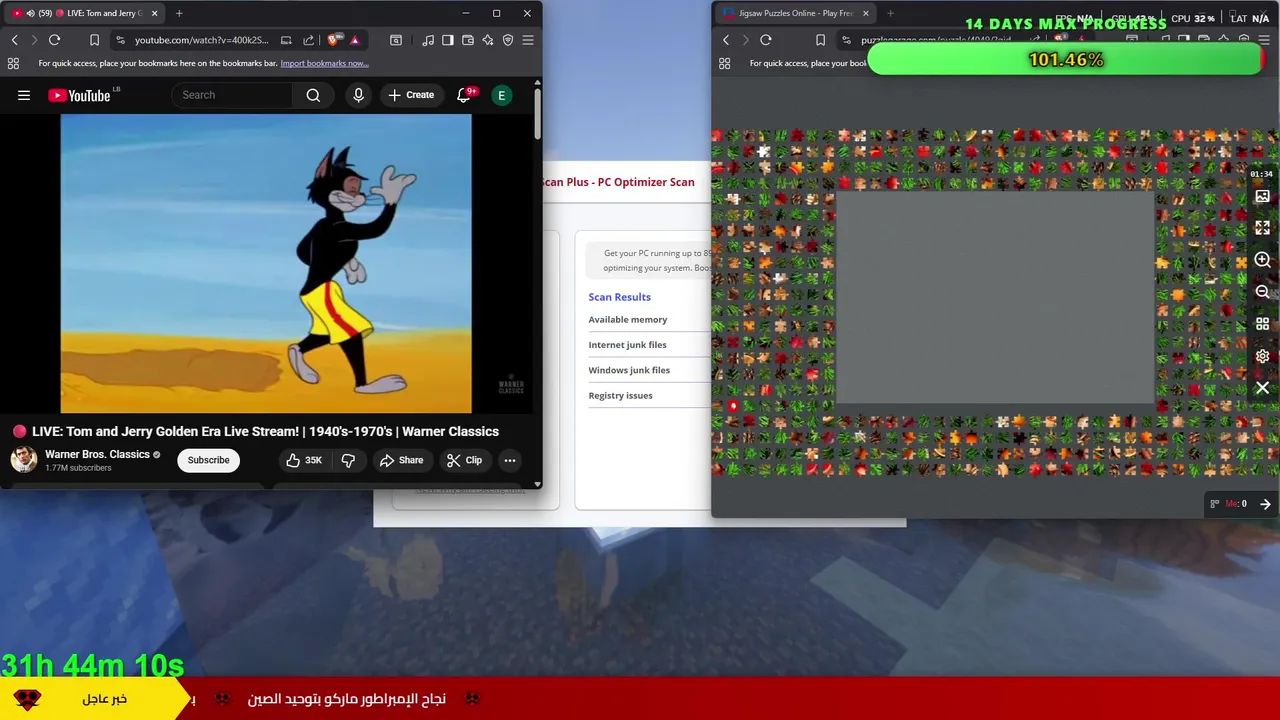Screen dimensions: 1280x720
Task: Go back in the puzzle browser window
Action: click(x=726, y=40)
